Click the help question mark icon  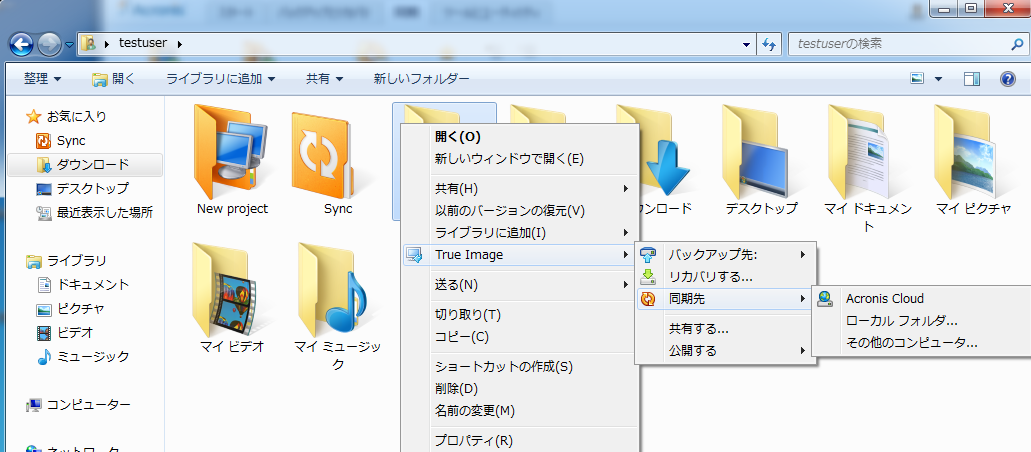click(1007, 79)
